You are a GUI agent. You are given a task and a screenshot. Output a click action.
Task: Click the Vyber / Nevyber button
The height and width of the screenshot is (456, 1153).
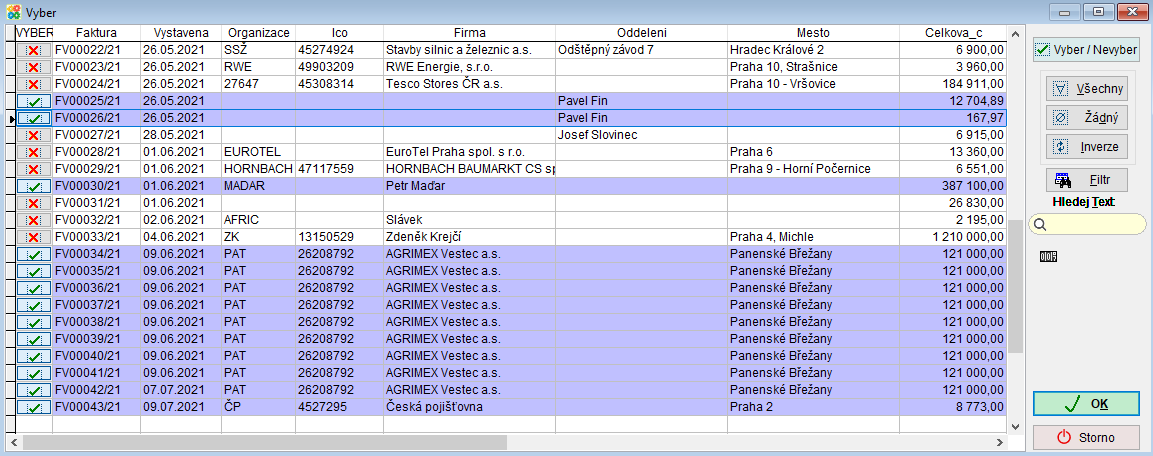point(1086,50)
